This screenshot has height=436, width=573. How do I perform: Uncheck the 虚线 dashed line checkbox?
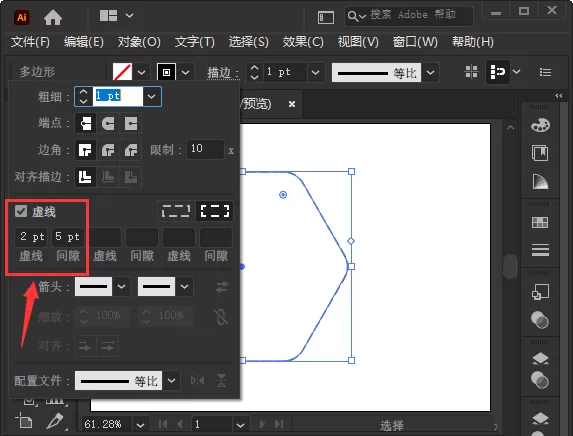pos(21,211)
